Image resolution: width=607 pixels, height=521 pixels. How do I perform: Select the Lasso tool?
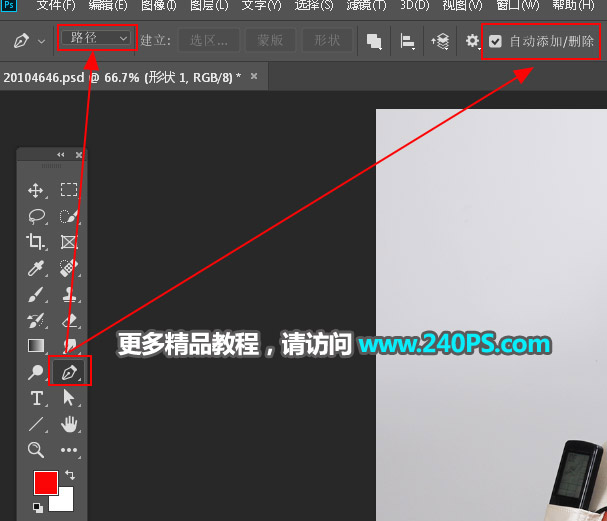(37, 216)
